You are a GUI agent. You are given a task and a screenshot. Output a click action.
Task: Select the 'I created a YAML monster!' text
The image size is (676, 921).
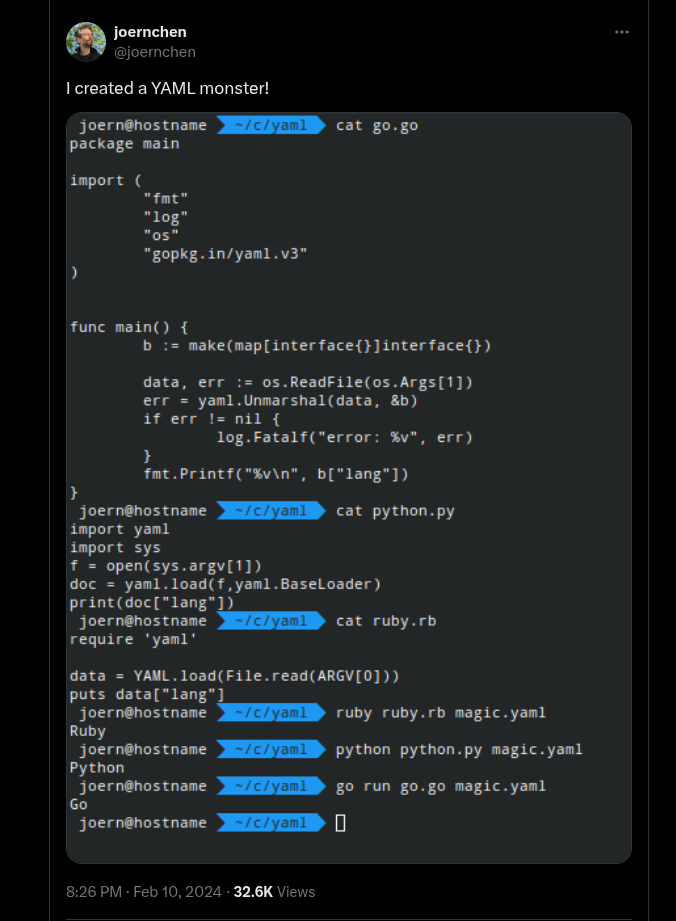pos(167,88)
